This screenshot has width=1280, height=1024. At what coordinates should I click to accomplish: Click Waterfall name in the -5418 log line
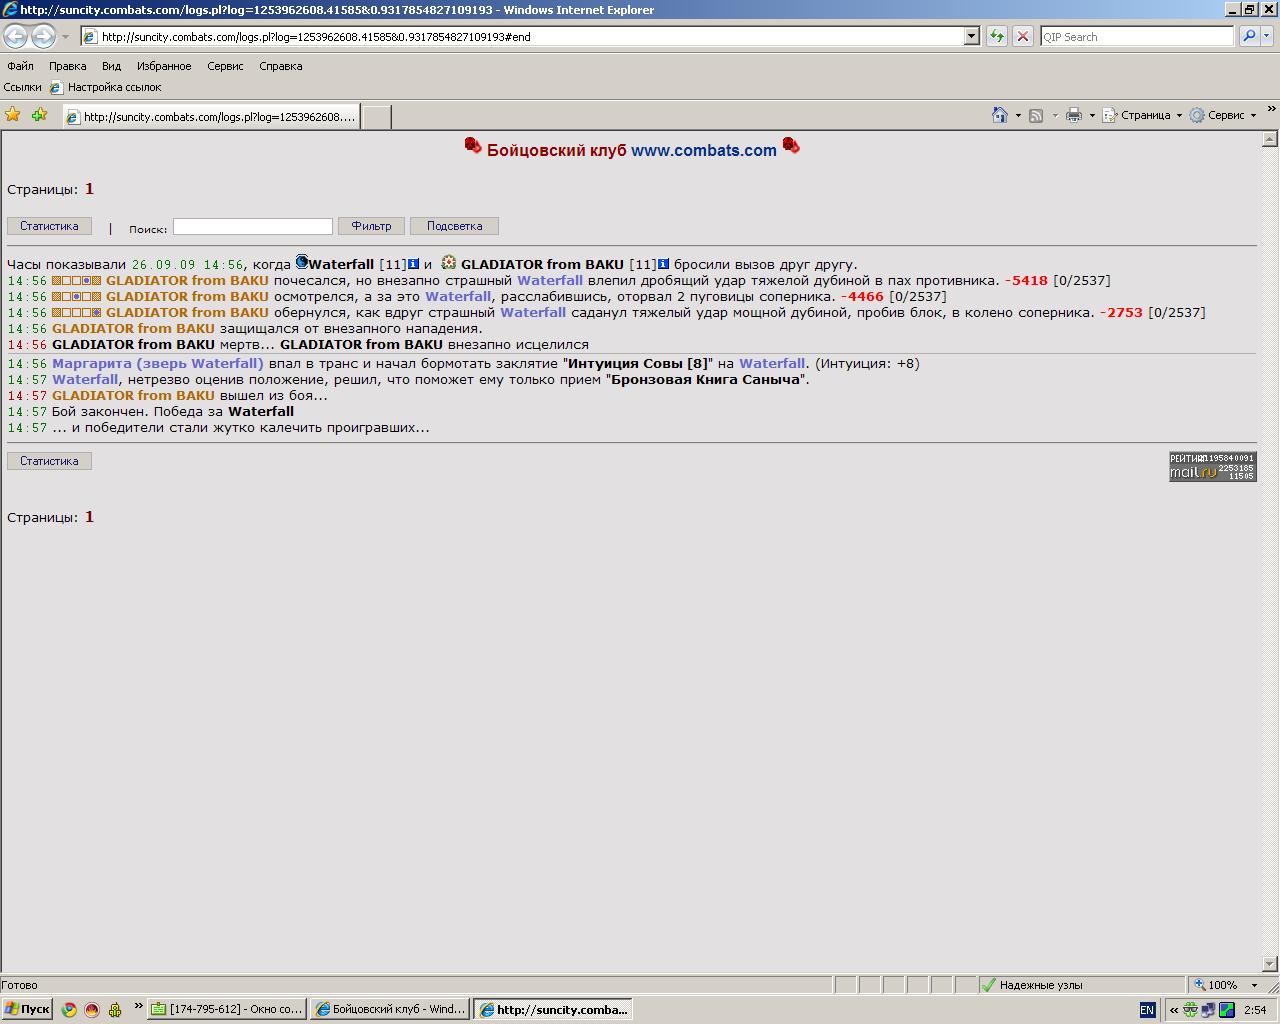point(550,280)
